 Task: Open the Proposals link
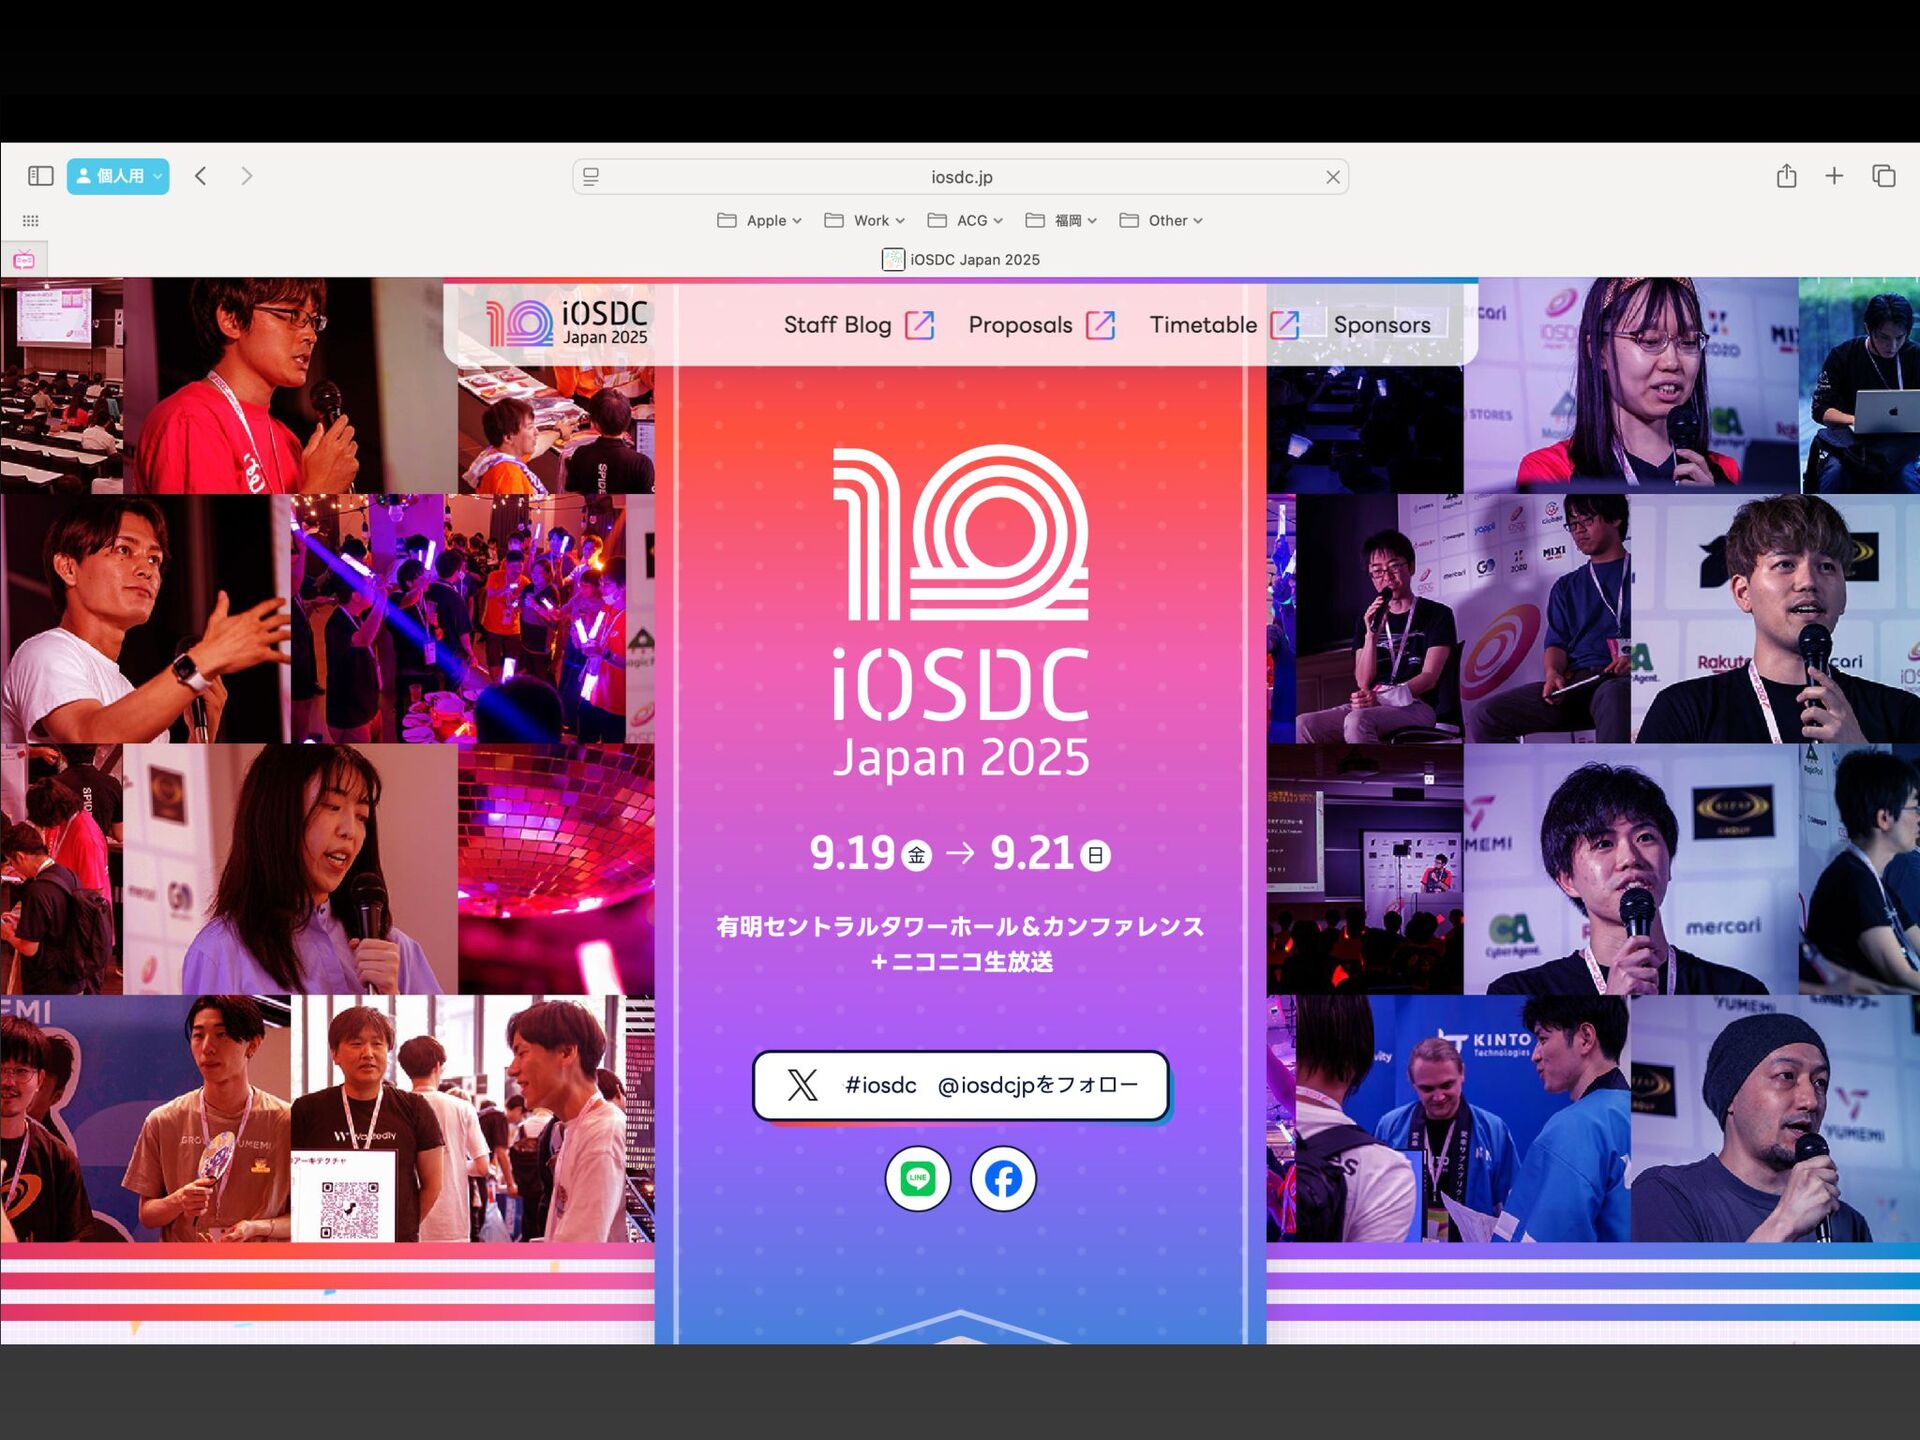tap(1020, 325)
